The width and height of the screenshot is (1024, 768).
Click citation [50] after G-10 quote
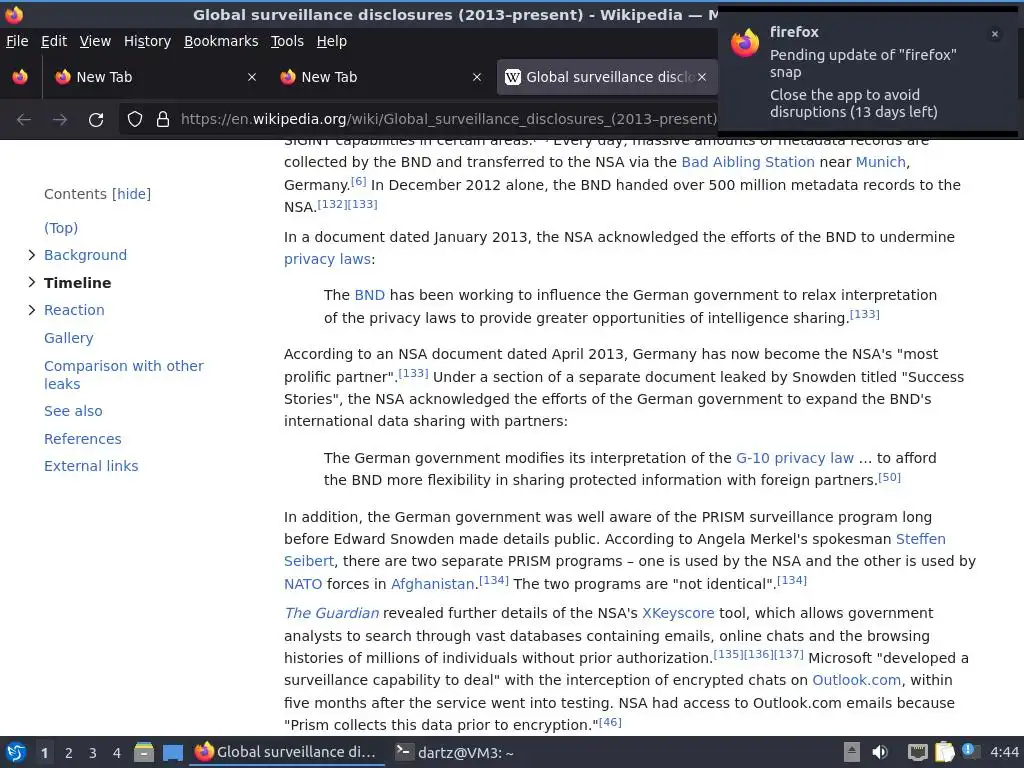pyautogui.click(x=889, y=477)
